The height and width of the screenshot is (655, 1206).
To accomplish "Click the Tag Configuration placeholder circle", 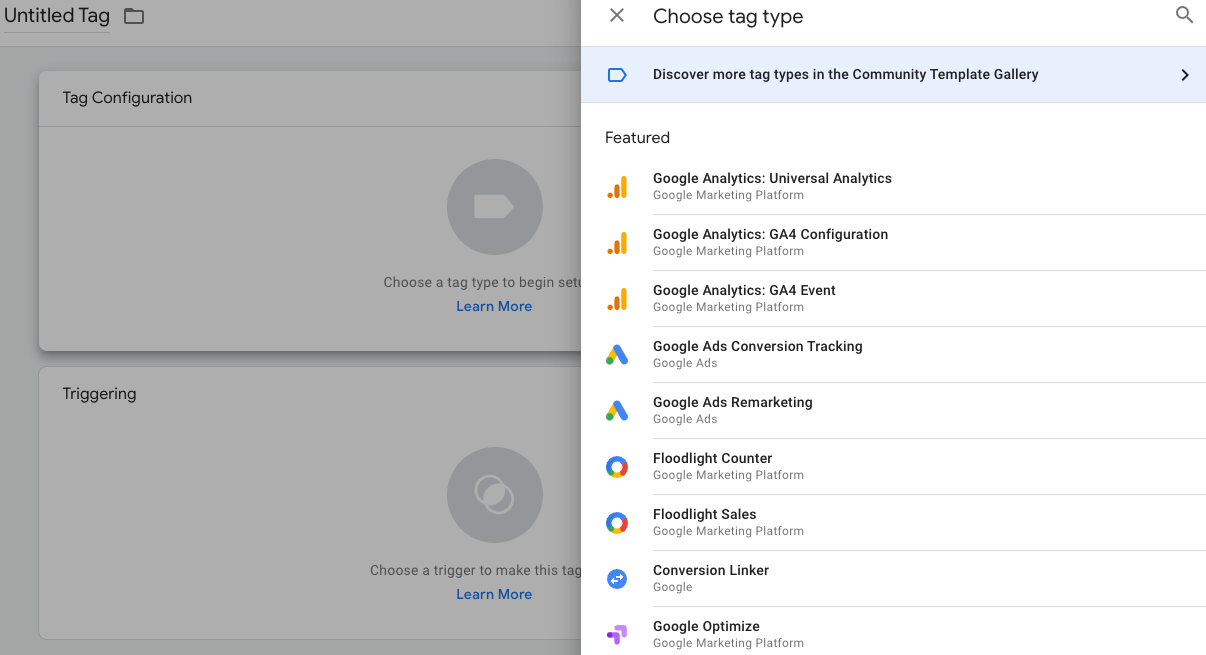I will [x=494, y=207].
